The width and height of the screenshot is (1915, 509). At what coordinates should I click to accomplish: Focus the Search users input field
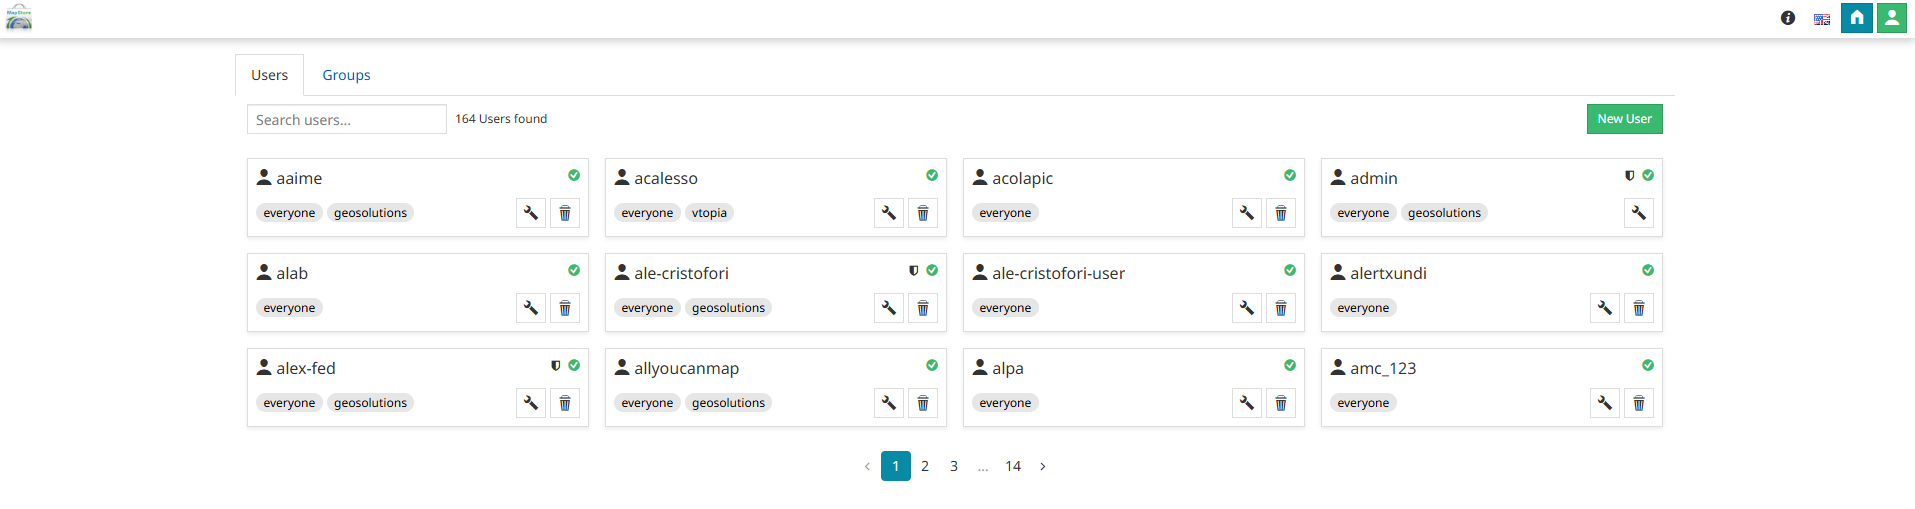pos(346,120)
